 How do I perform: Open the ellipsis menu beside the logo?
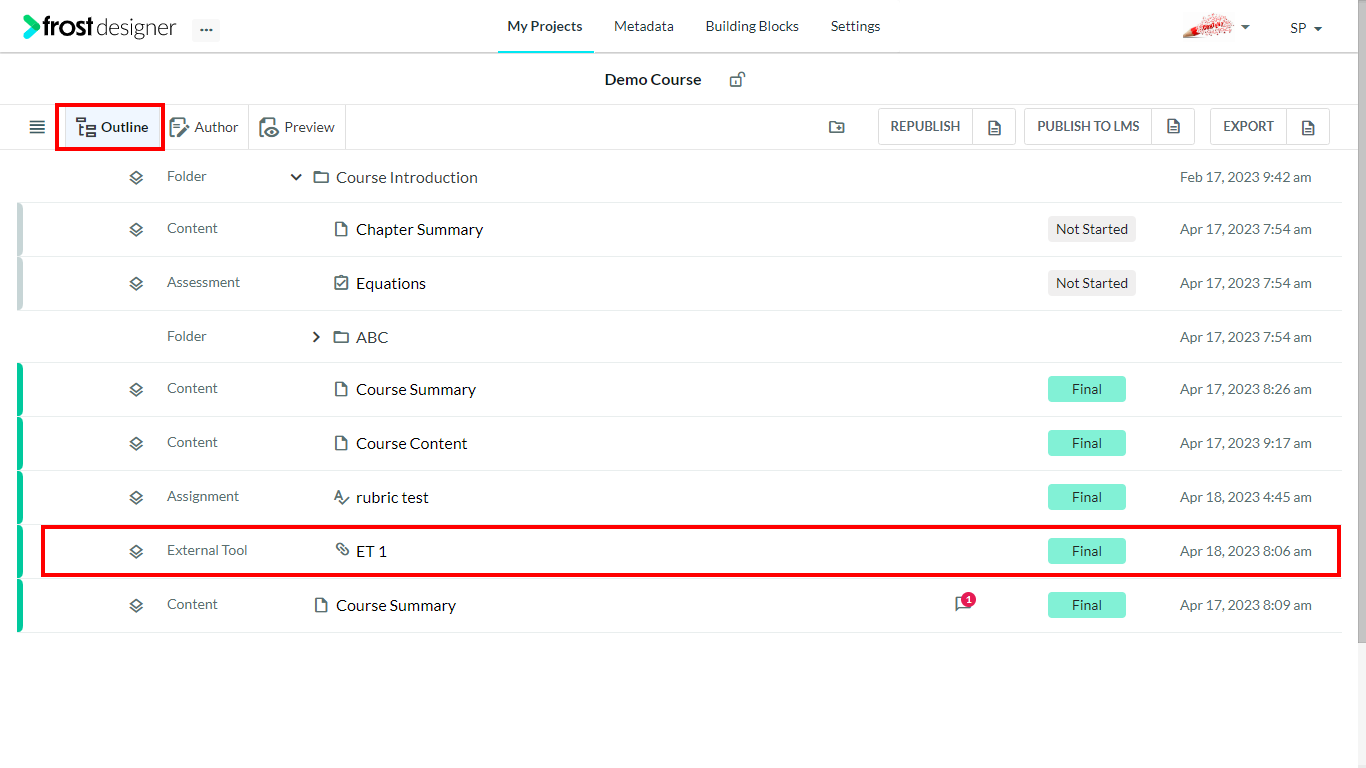[206, 30]
